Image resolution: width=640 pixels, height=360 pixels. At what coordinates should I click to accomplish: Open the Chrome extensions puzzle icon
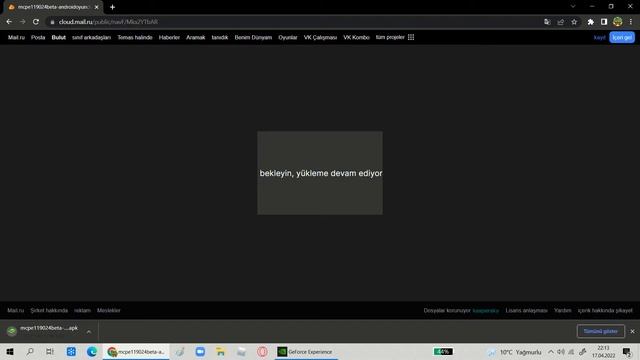[x=591, y=22]
